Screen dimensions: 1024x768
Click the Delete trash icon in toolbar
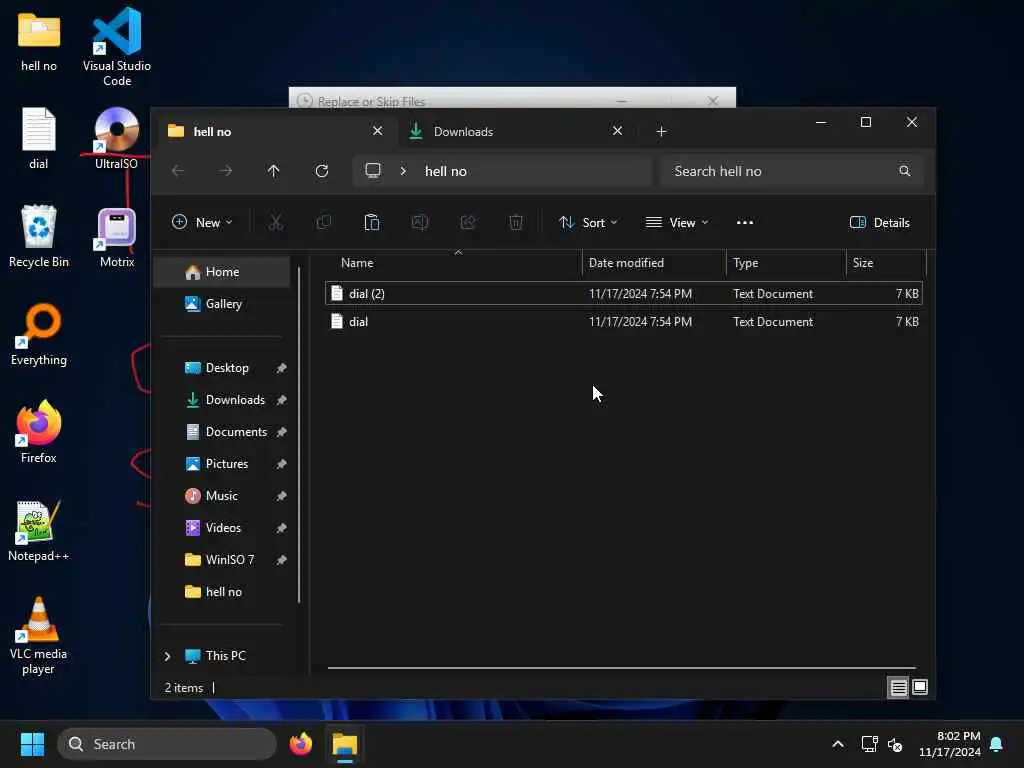coord(515,223)
